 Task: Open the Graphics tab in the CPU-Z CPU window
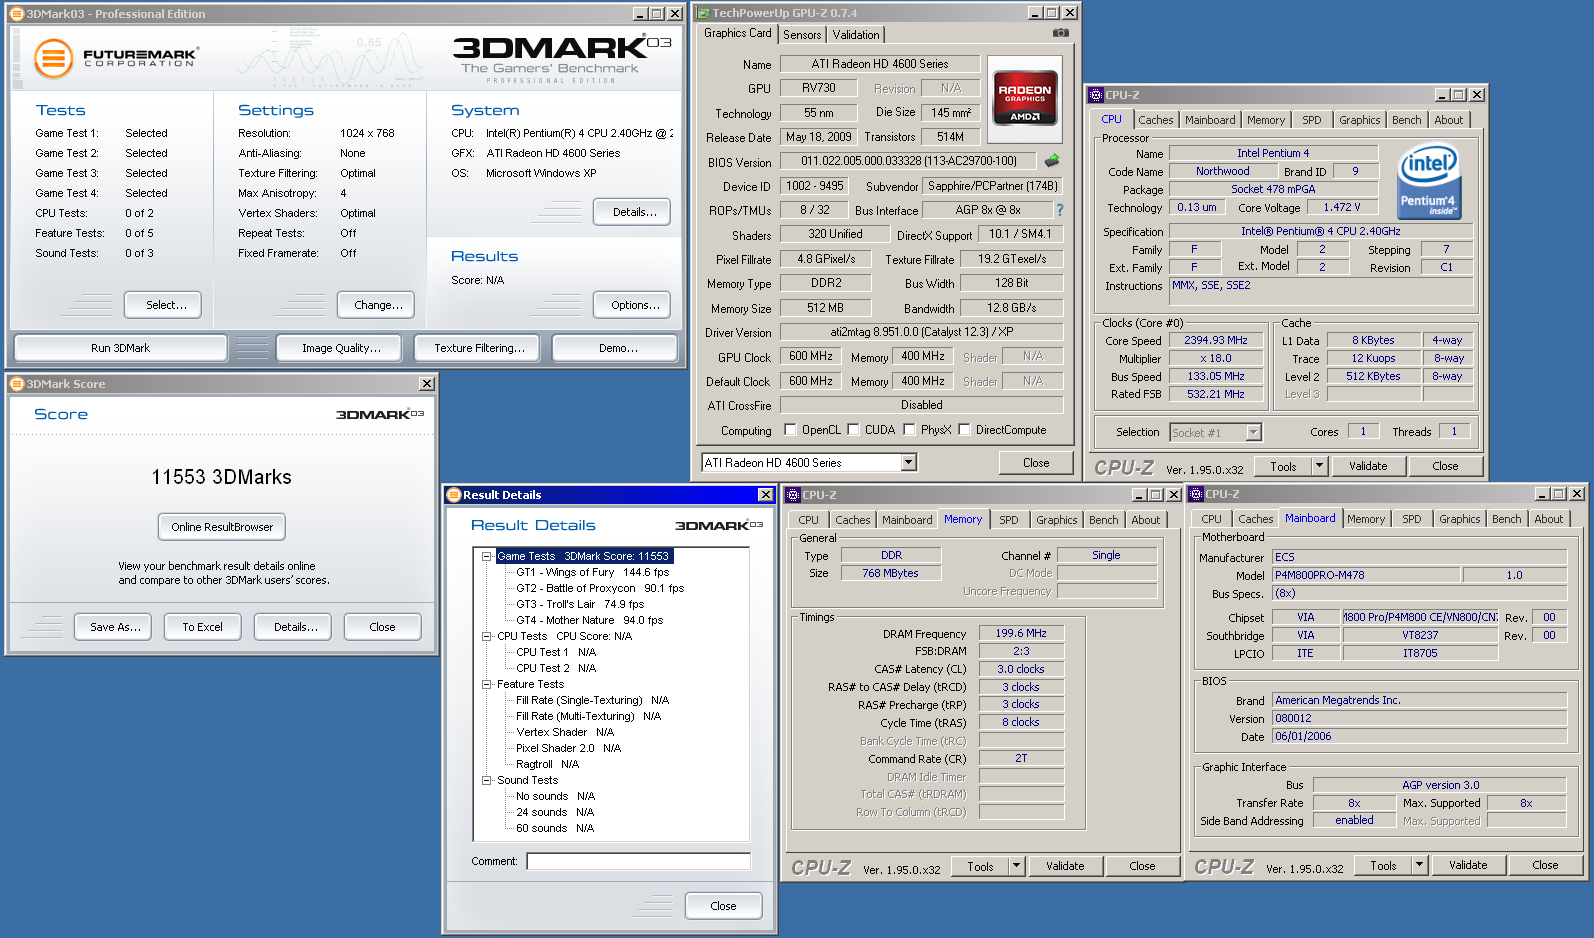pos(1360,120)
